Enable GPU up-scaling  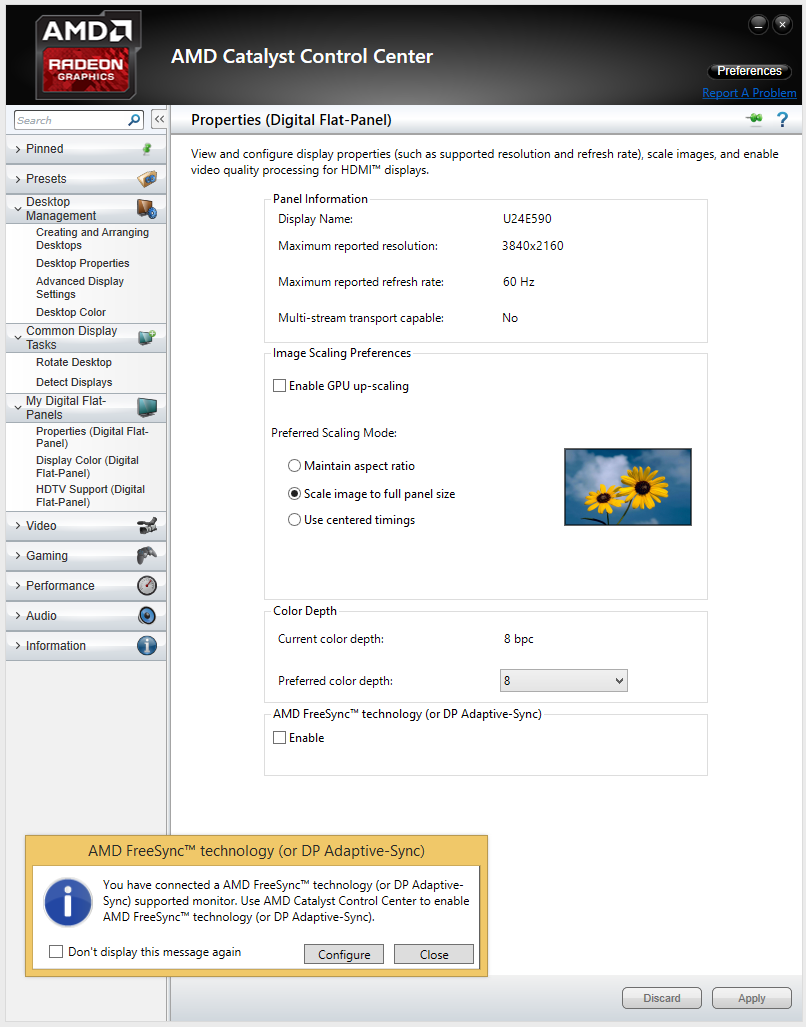(280, 385)
